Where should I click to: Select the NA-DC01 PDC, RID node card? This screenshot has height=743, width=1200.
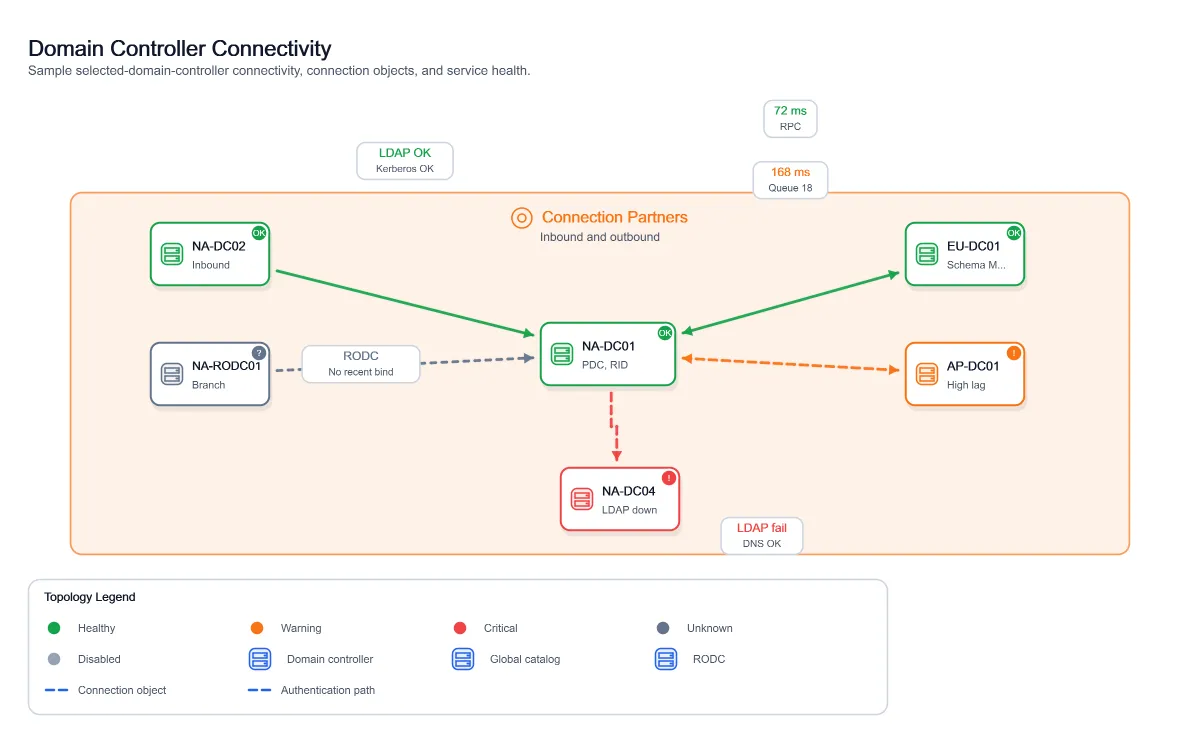(x=608, y=354)
